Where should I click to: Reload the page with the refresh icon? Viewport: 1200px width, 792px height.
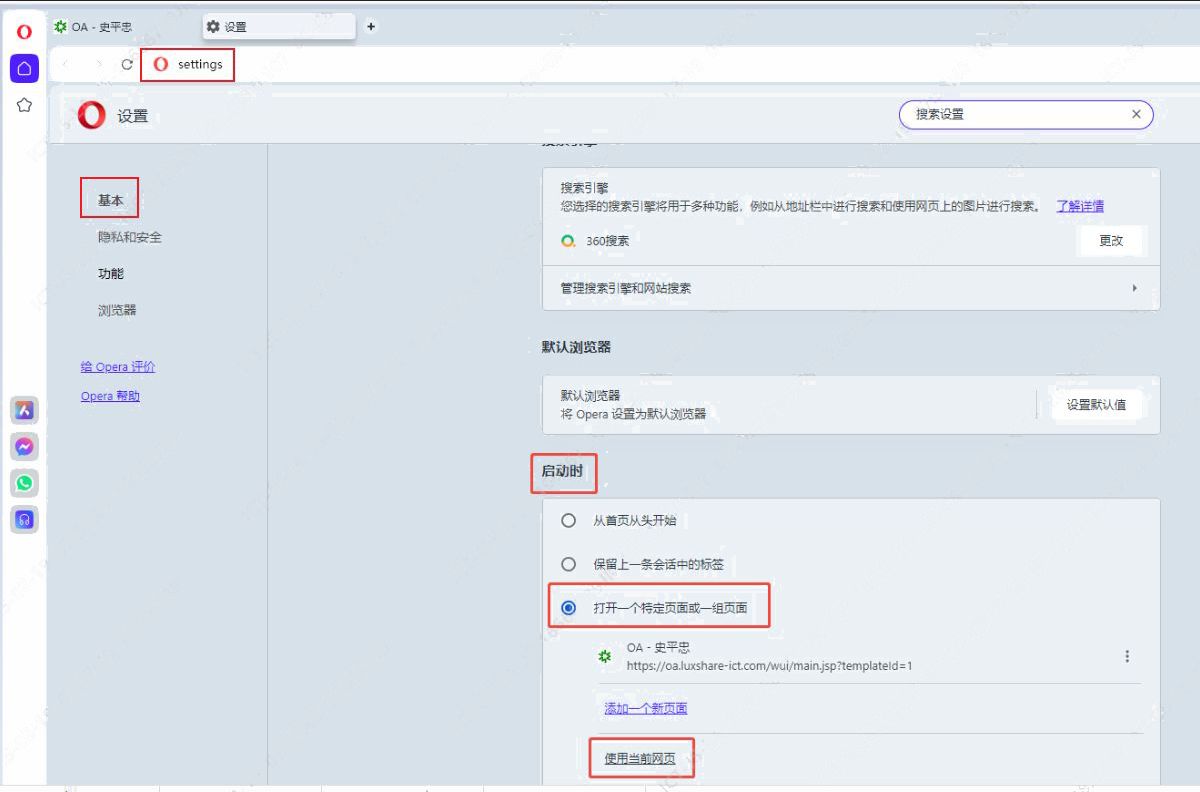[127, 65]
